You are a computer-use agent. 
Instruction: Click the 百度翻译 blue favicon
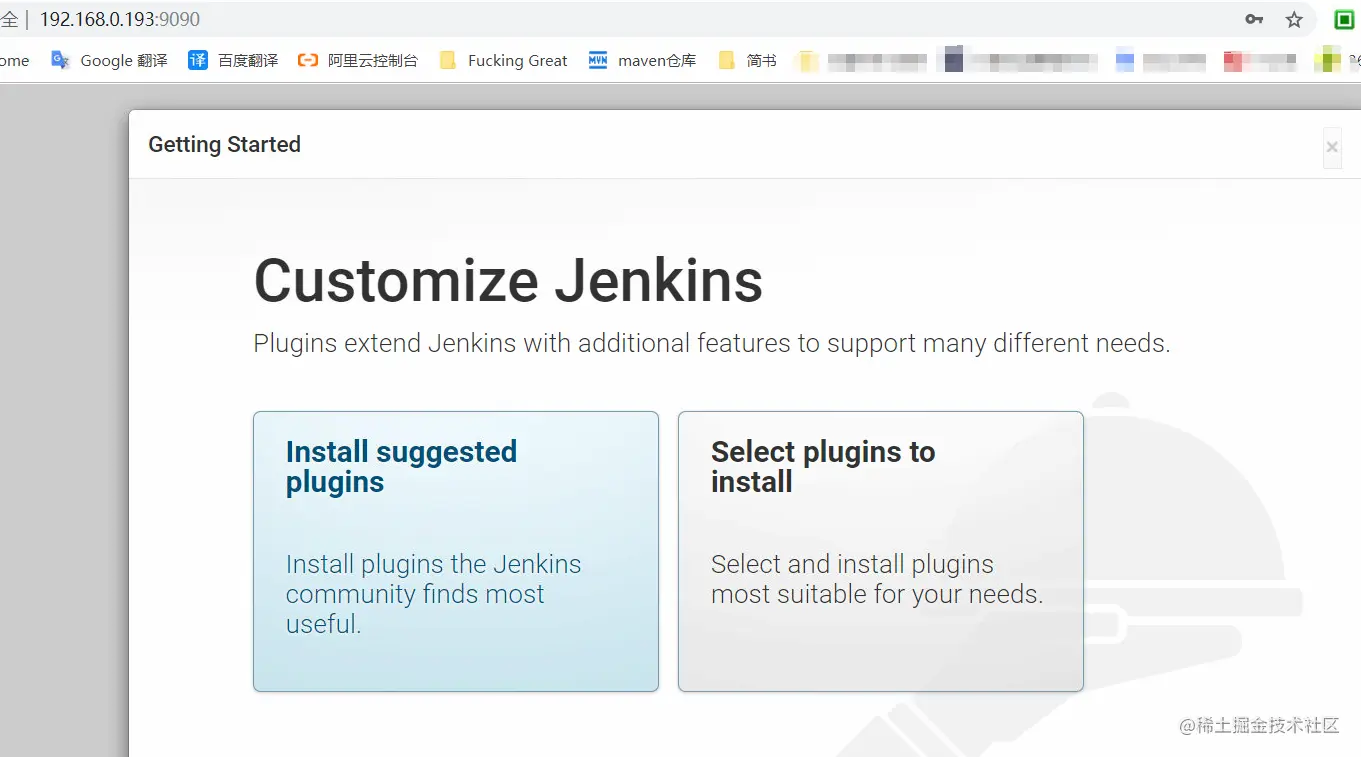click(198, 60)
